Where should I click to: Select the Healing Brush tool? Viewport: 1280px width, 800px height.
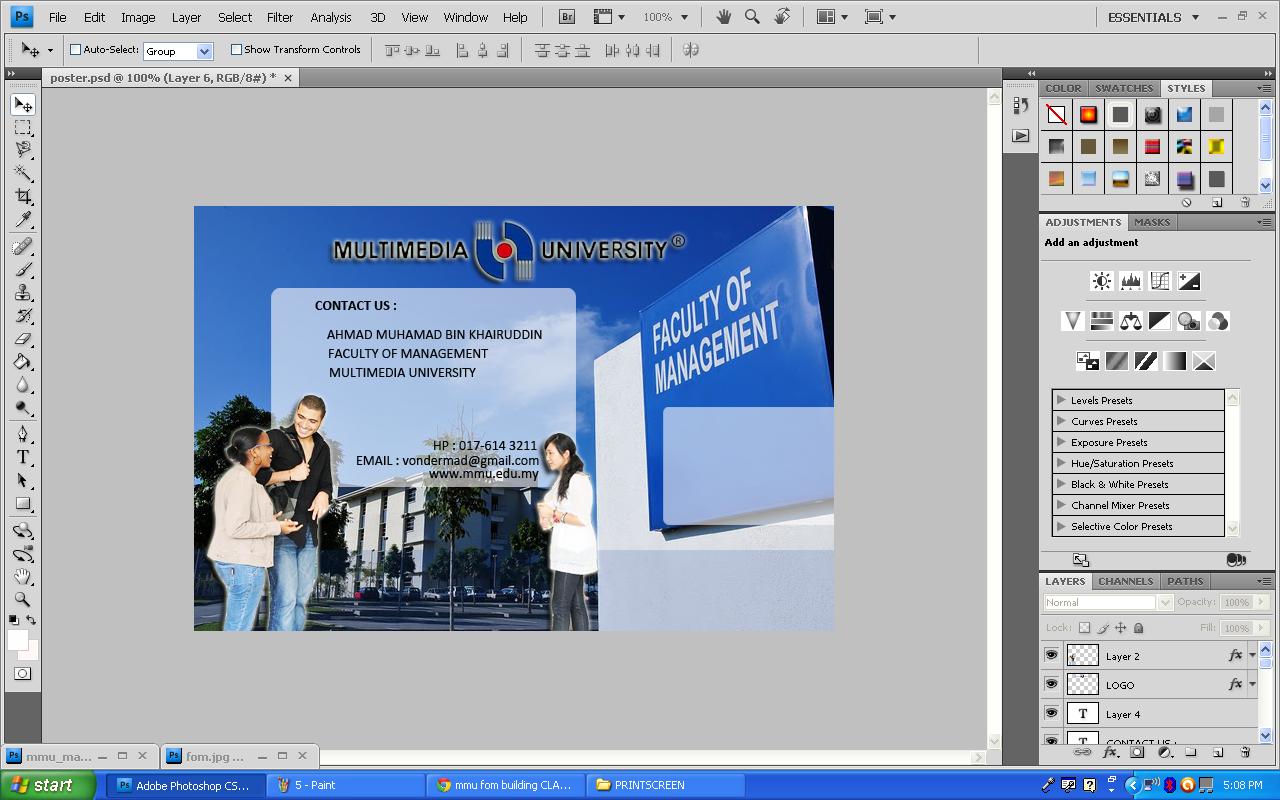23,247
